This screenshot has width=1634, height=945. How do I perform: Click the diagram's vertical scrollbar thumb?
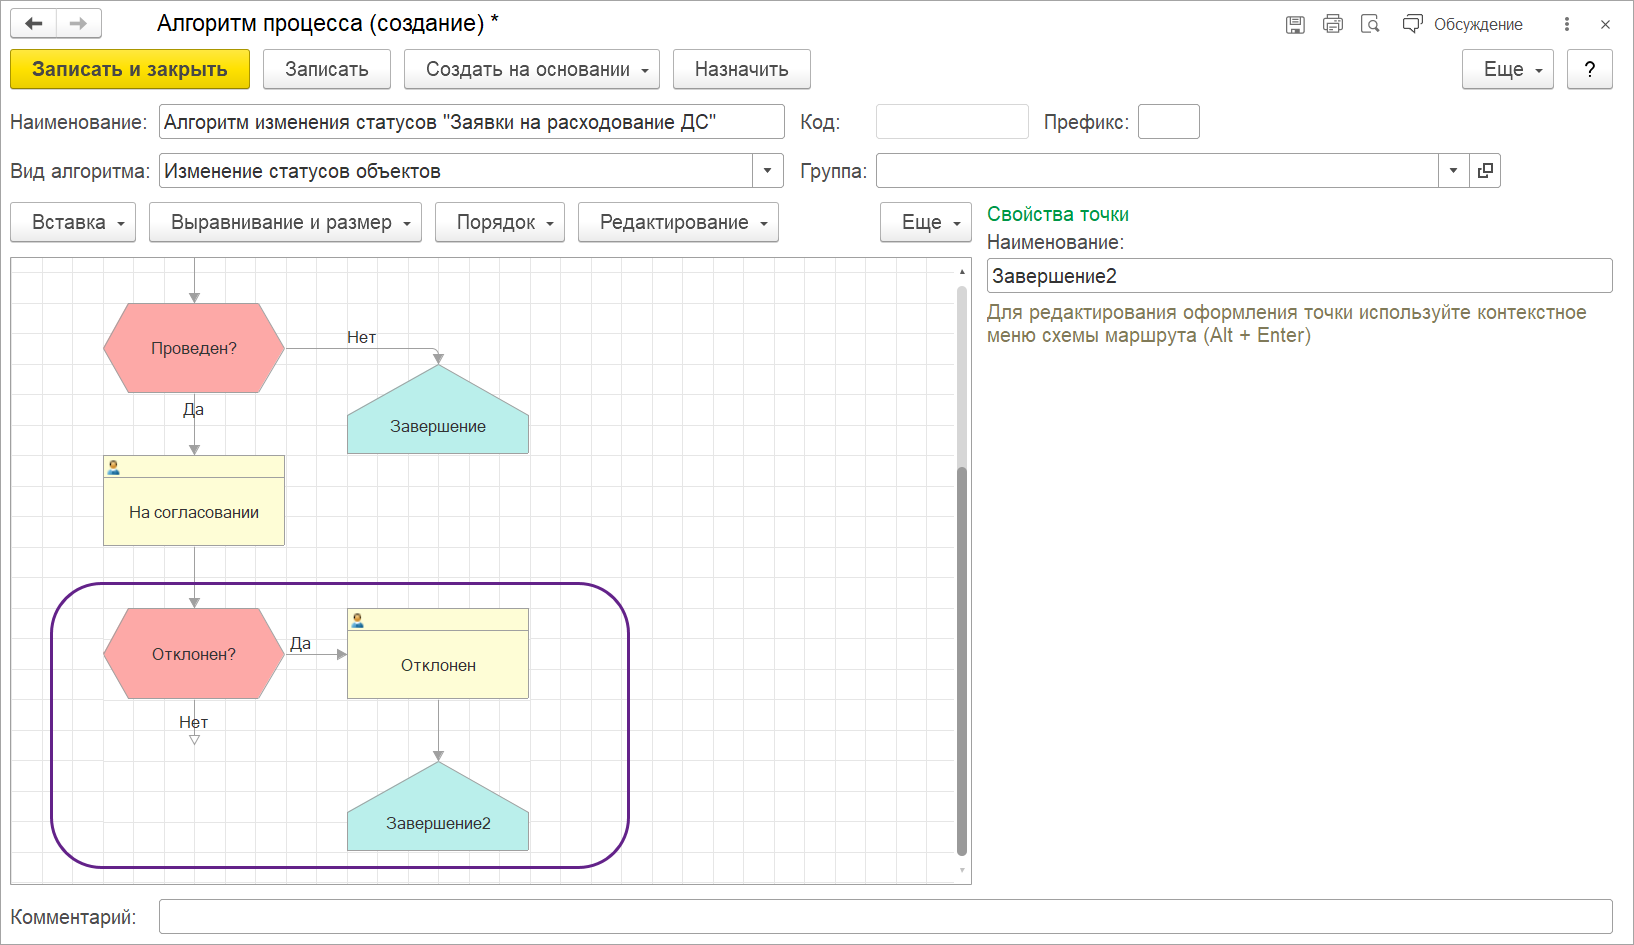(x=962, y=660)
